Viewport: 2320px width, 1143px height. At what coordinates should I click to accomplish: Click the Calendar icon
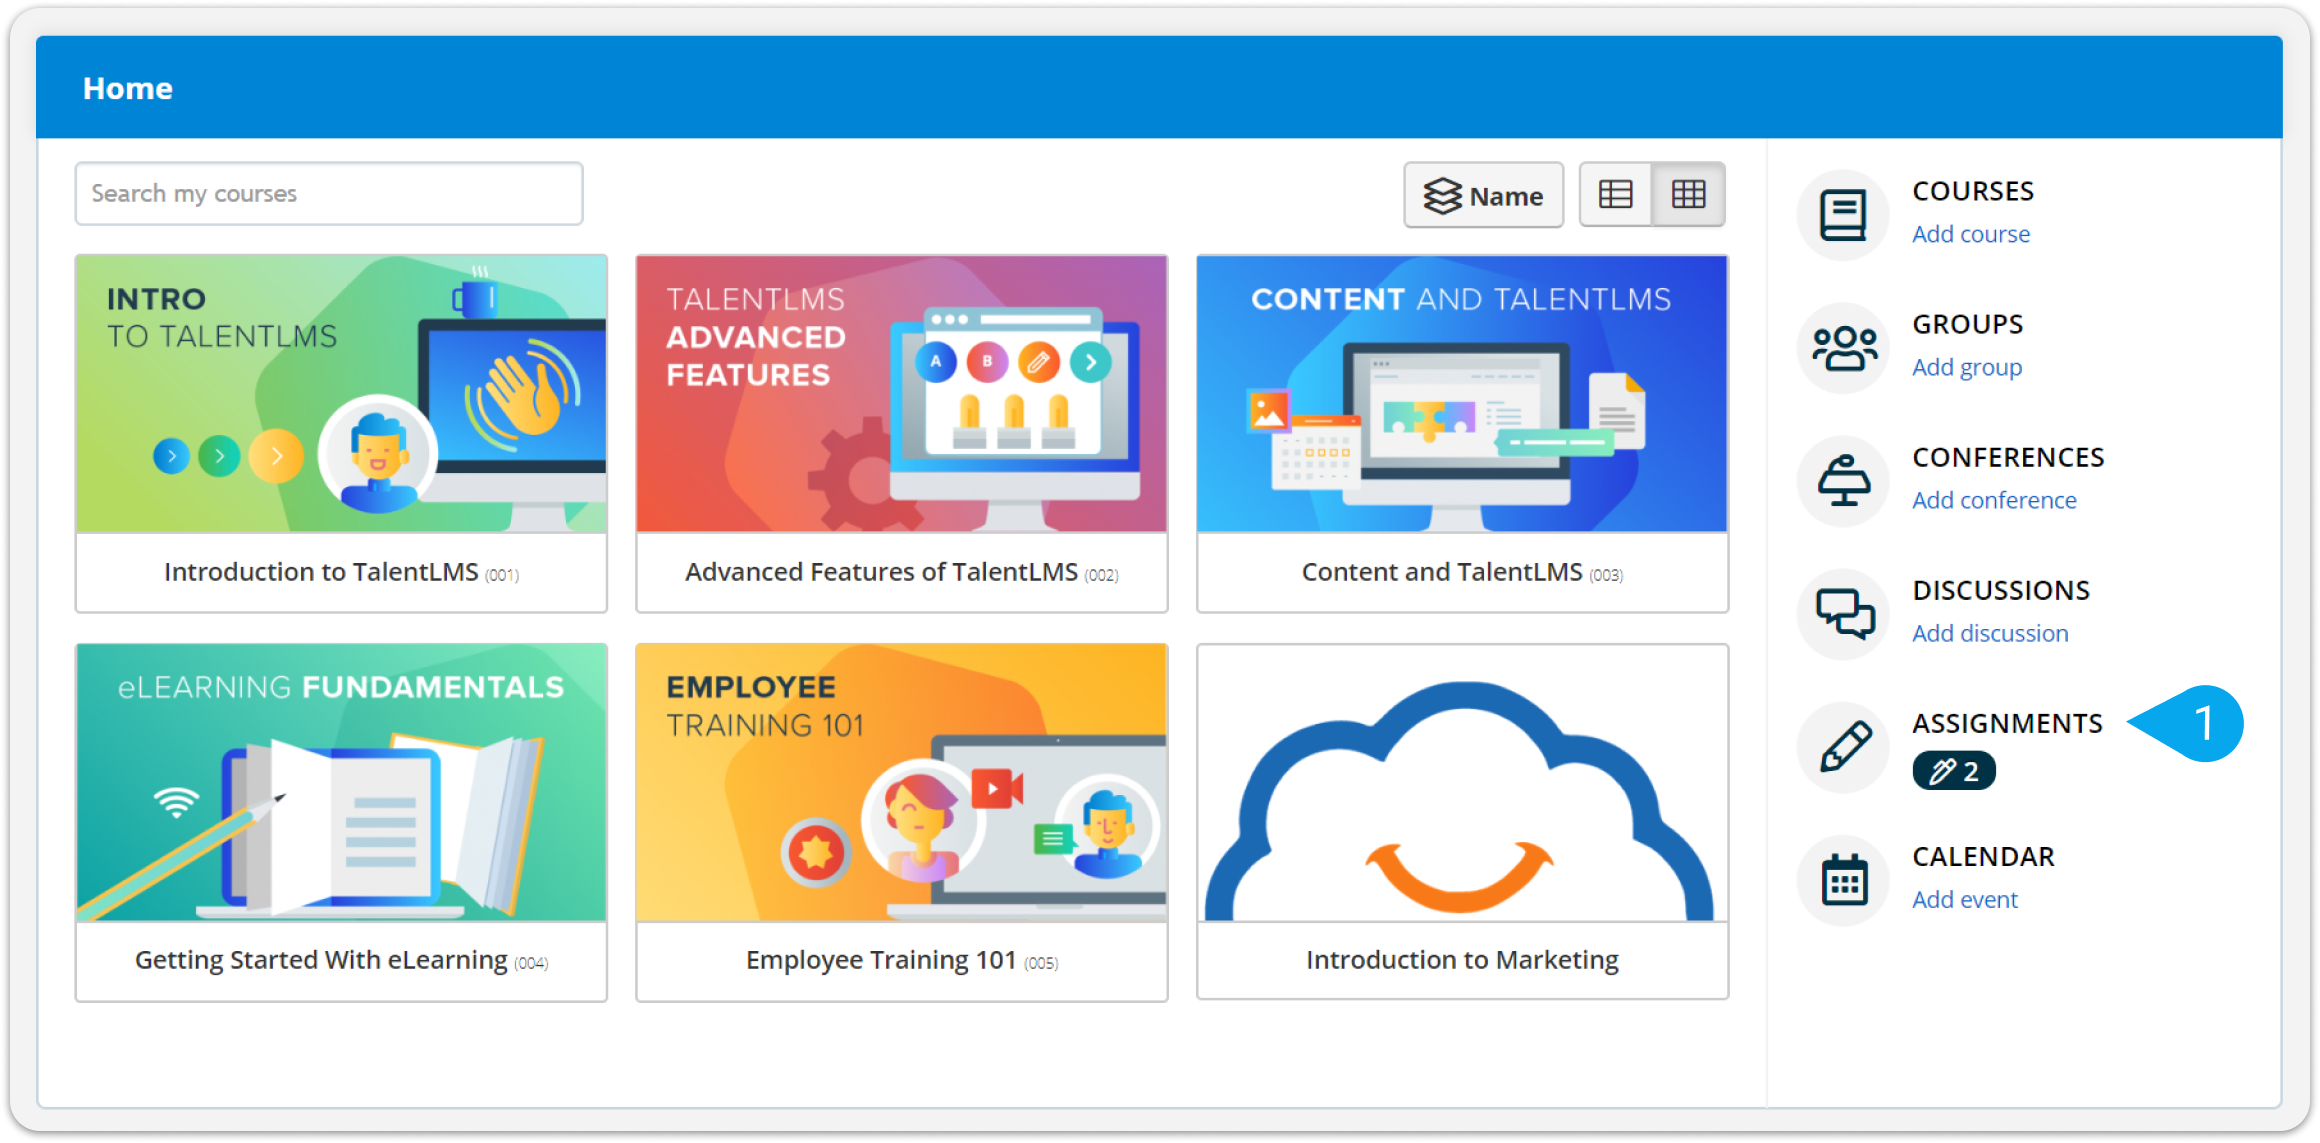[x=1843, y=880]
